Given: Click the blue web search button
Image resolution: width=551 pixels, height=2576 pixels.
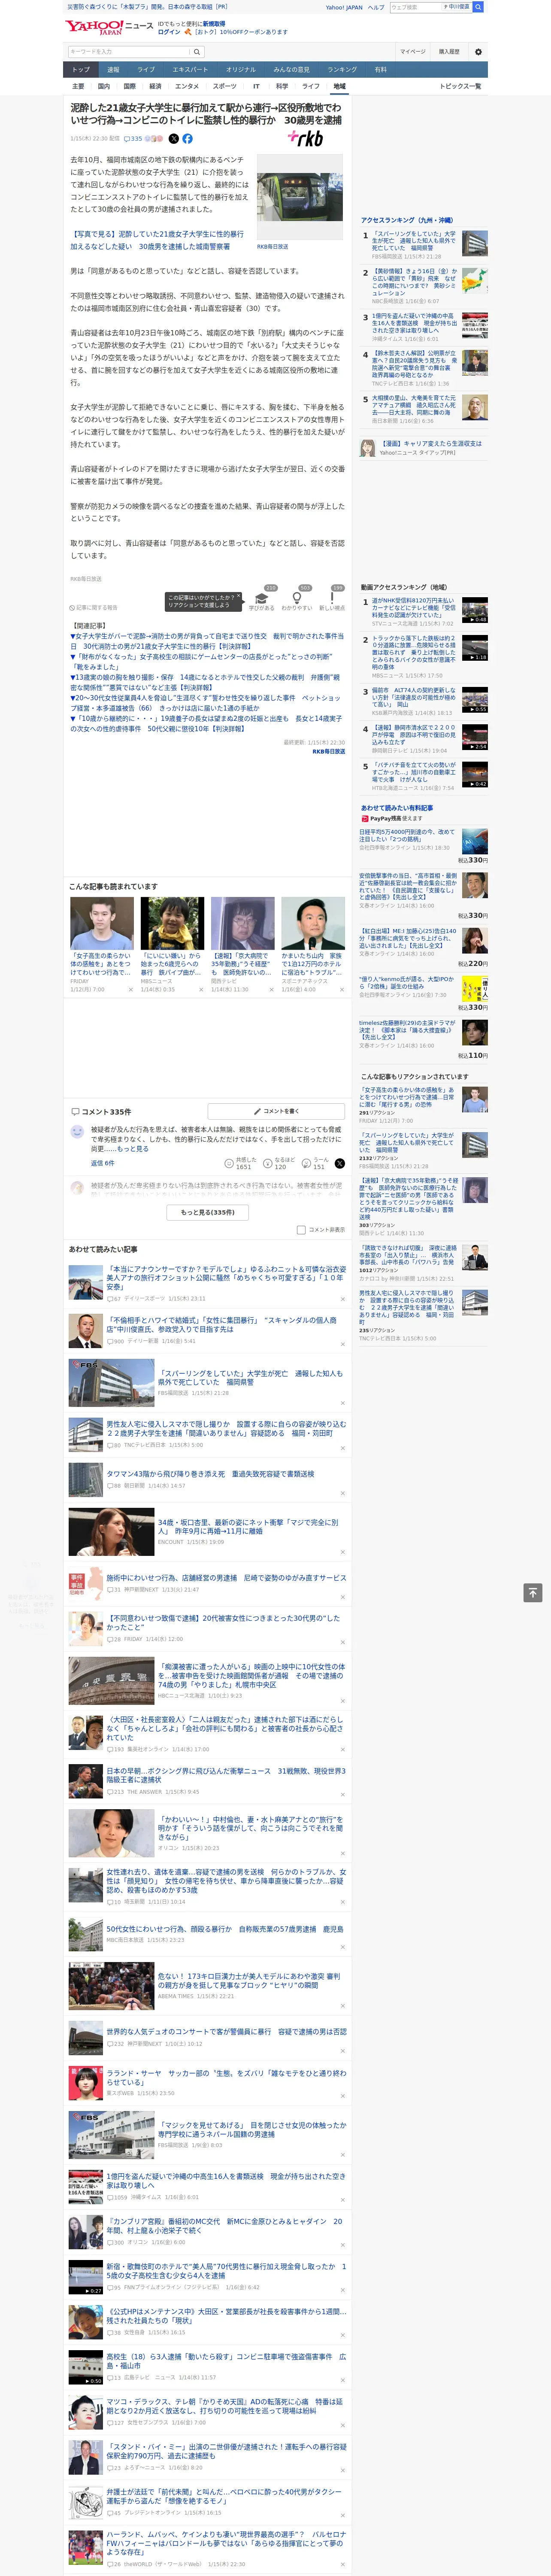Looking at the screenshot, I should [478, 7].
